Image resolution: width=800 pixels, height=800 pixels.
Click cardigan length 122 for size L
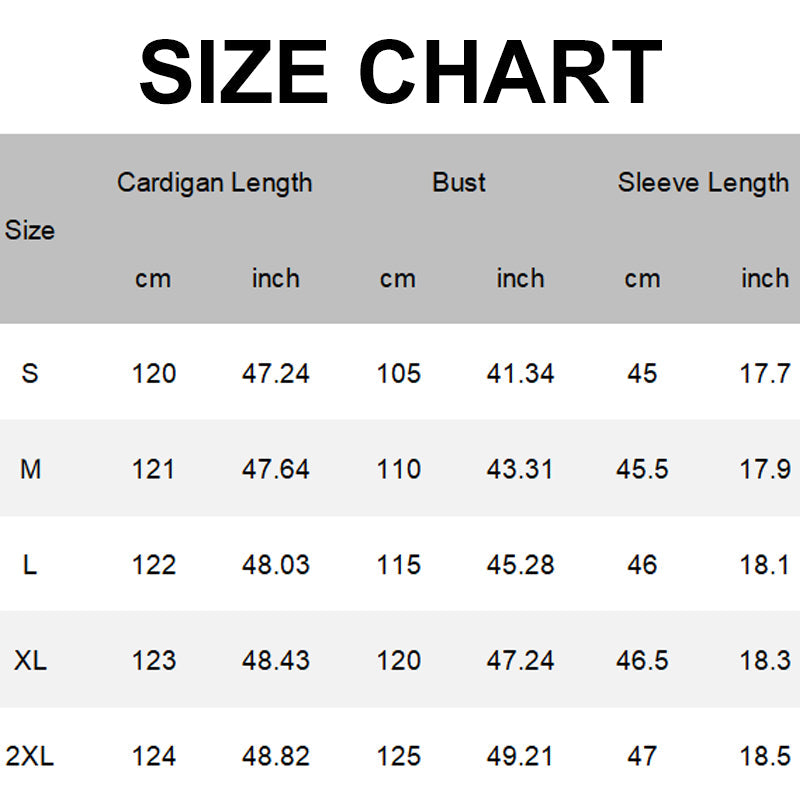154,565
